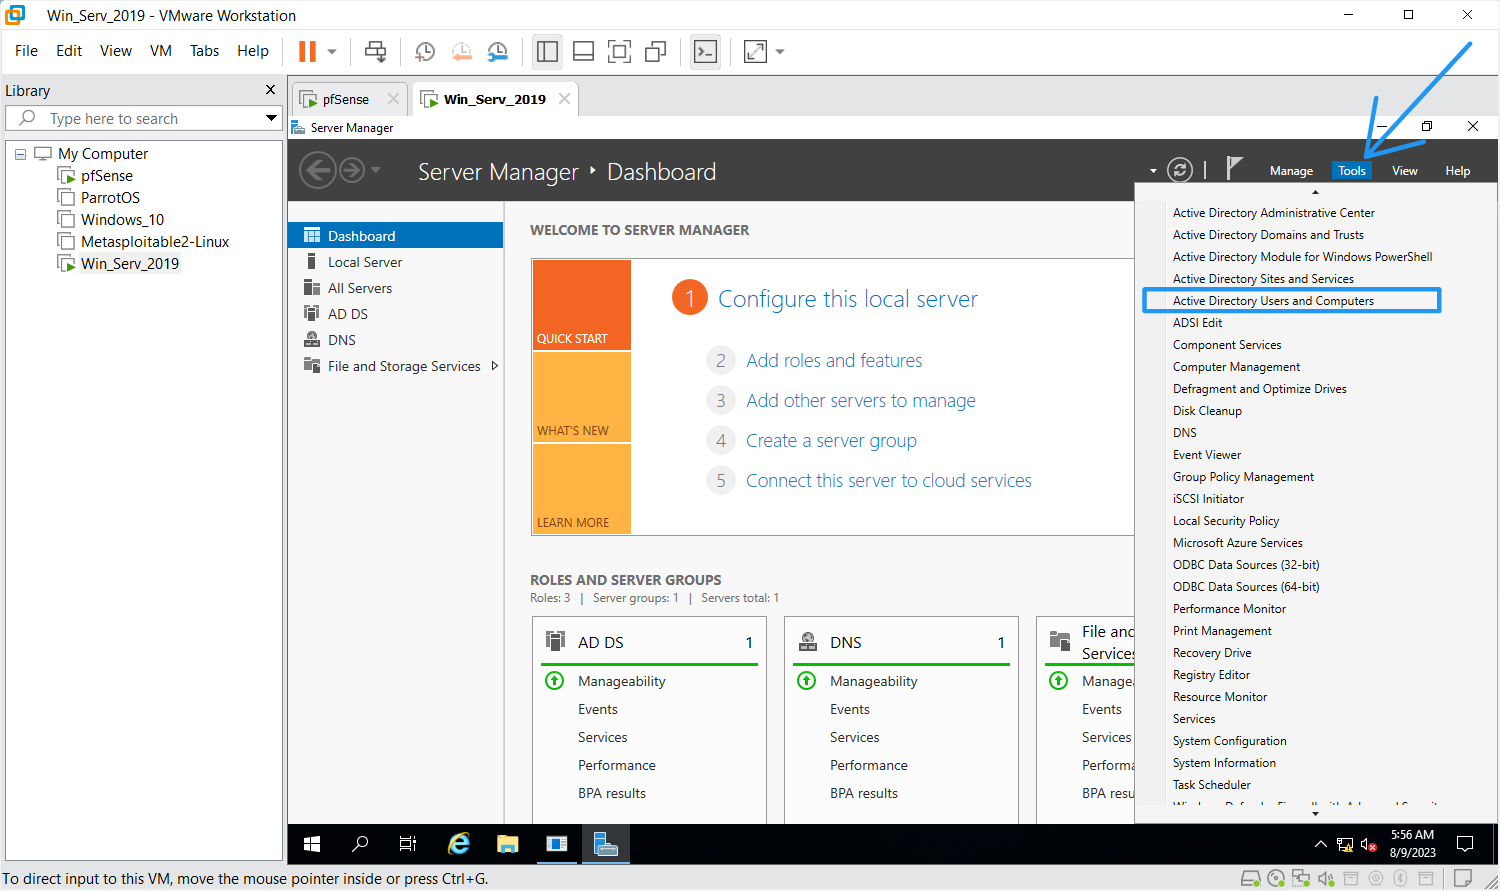Click the stretch guest display icon
The image size is (1500, 891).
(755, 51)
